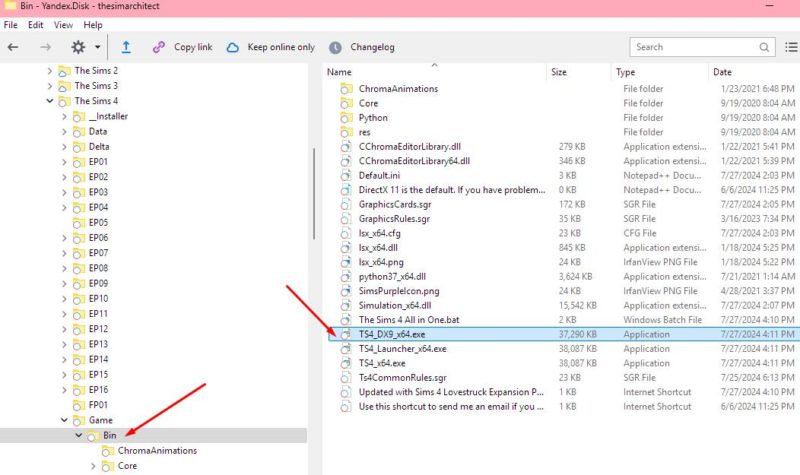Image resolution: width=800 pixels, height=475 pixels.
Task: Collapse the Game folder node
Action: (64, 421)
